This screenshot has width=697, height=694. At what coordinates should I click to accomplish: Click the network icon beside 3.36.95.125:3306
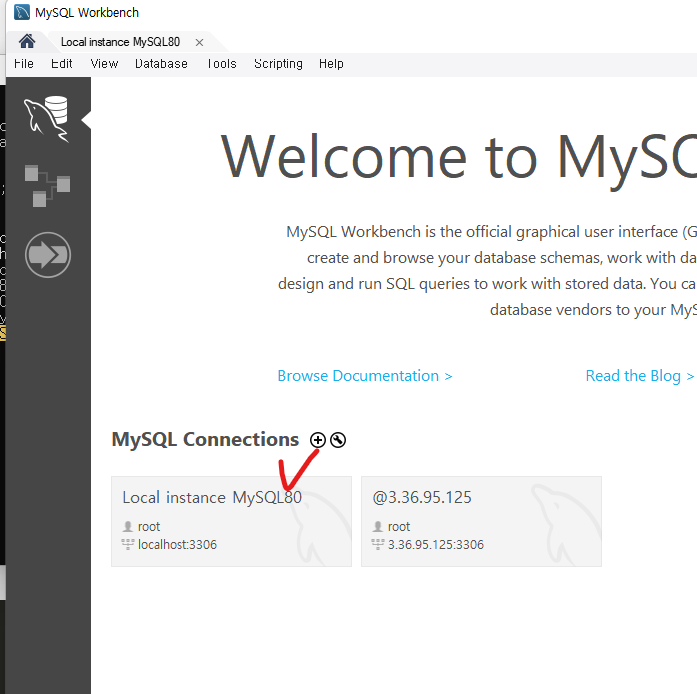377,544
